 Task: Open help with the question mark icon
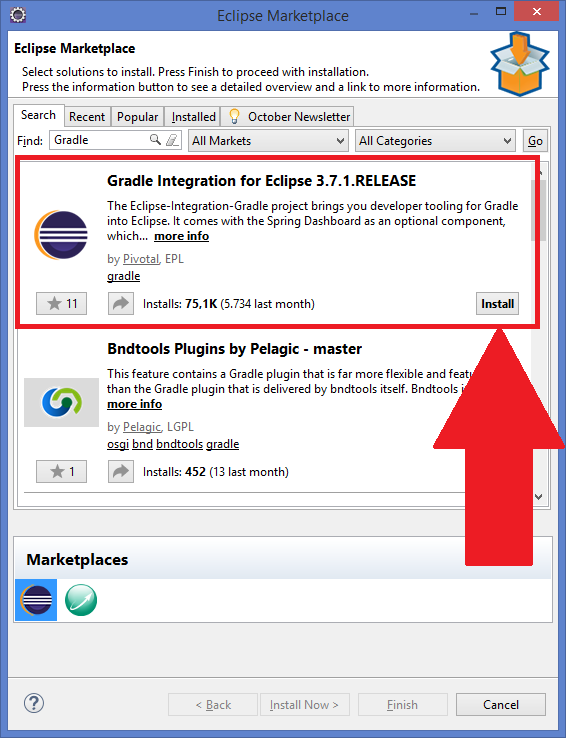(34, 704)
